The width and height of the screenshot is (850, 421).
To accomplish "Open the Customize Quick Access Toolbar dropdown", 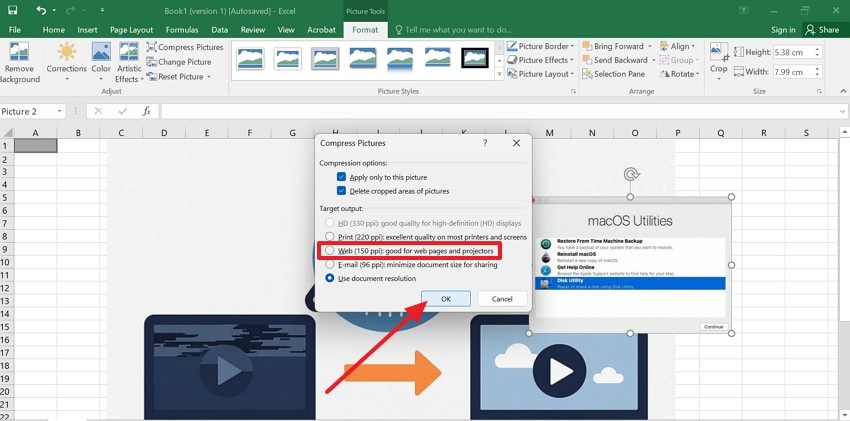I will pos(102,10).
